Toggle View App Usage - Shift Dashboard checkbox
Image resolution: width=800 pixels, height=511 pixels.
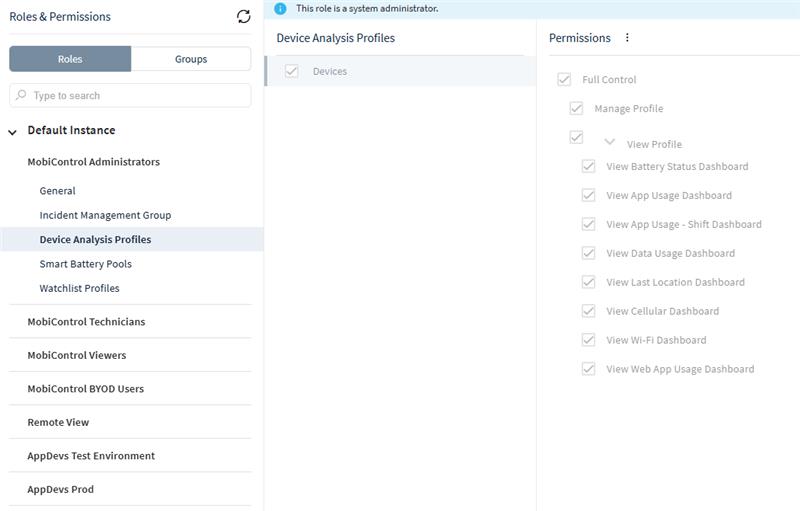point(588,224)
